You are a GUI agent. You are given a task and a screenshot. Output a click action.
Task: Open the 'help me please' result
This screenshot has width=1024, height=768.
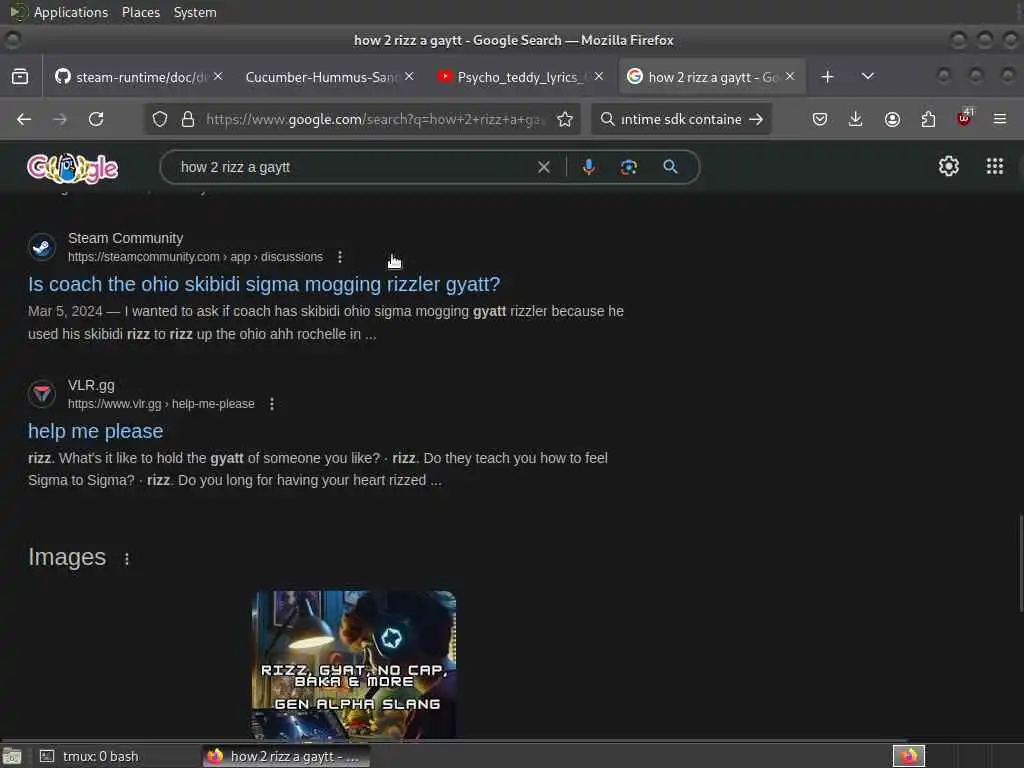coord(95,432)
